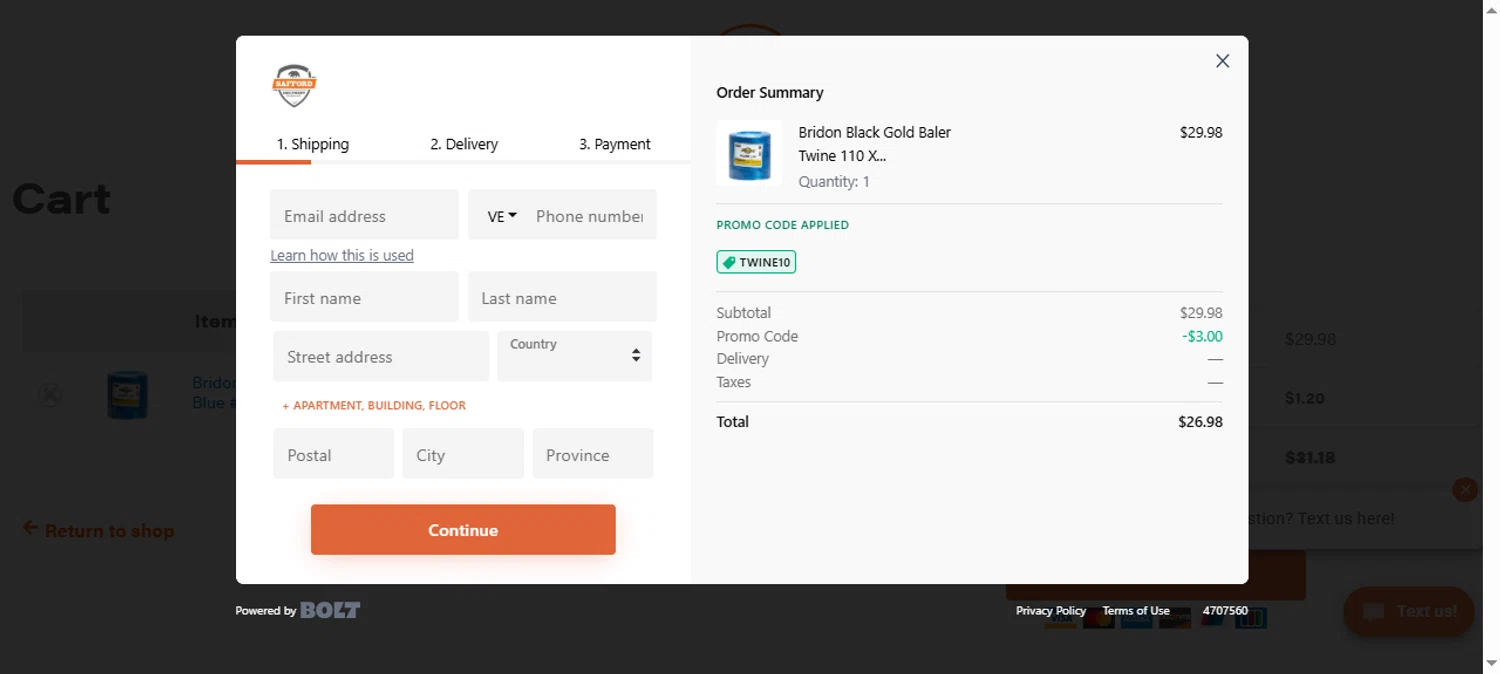Viewport: 1500px width, 674px height.
Task: Open the Privacy Policy link
Action: [1051, 611]
